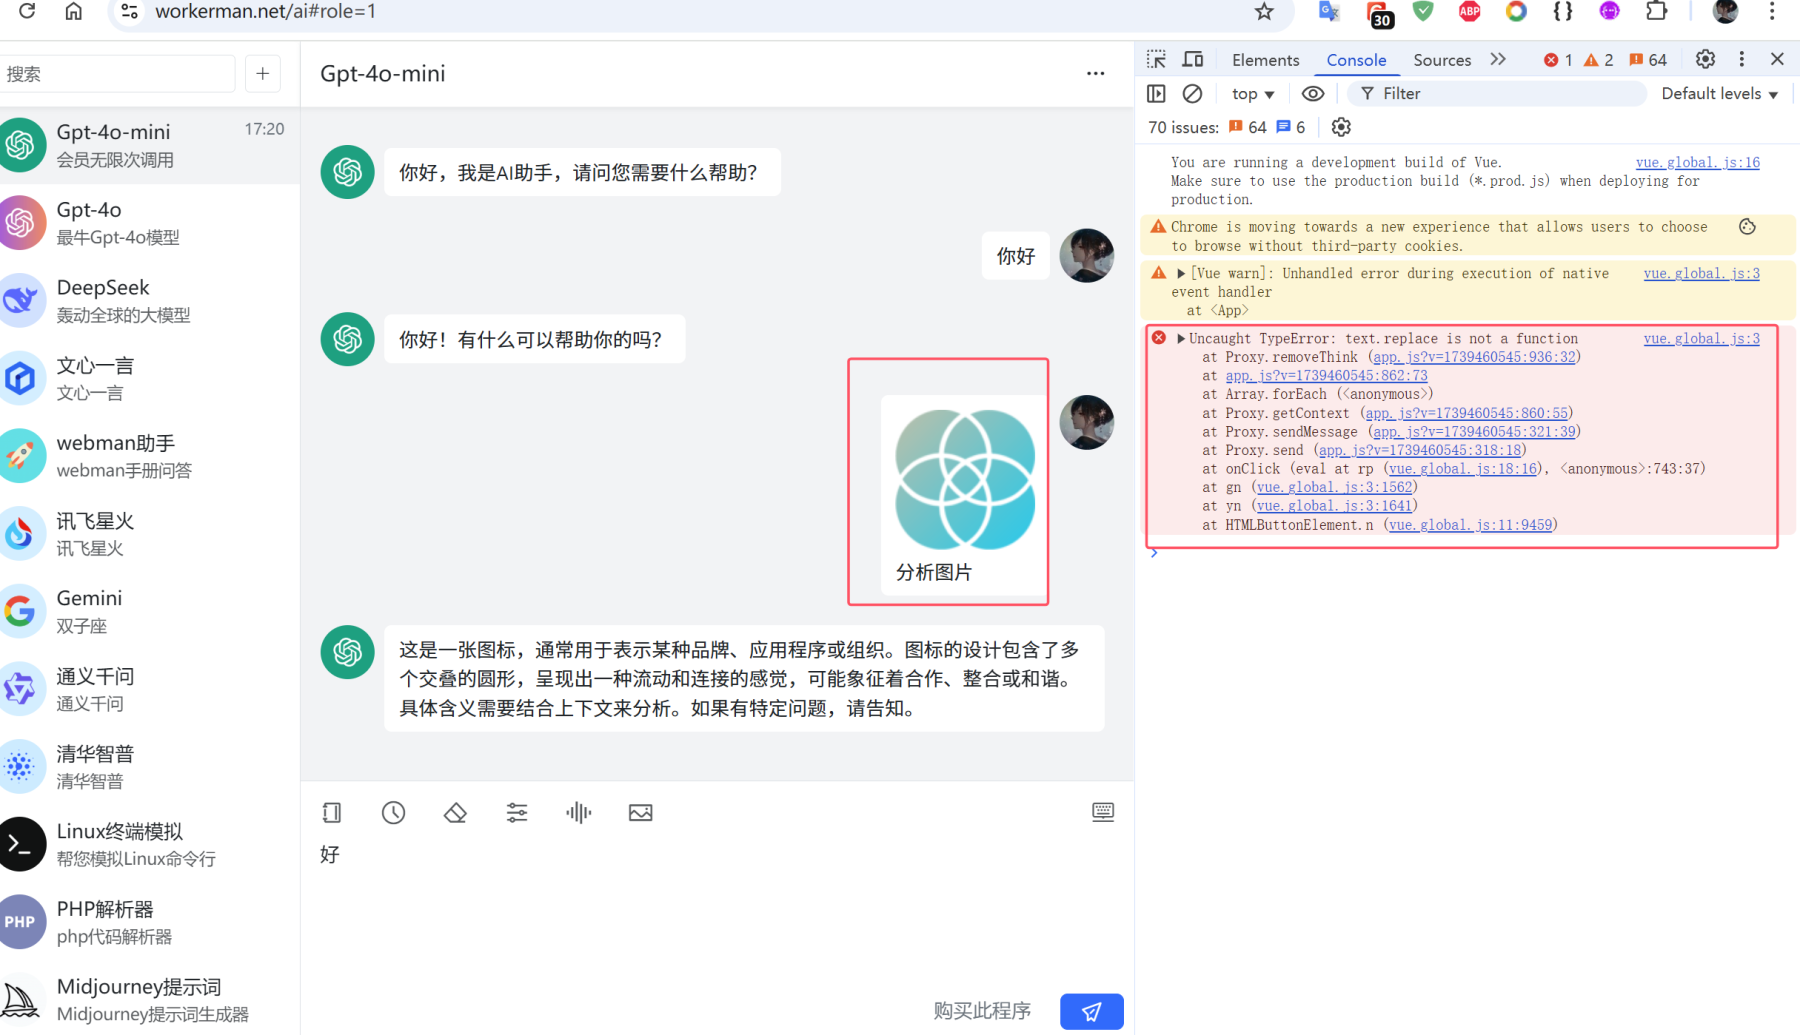The height and width of the screenshot is (1035, 1800).
Task: Close the DevTools panel
Action: point(1777,59)
